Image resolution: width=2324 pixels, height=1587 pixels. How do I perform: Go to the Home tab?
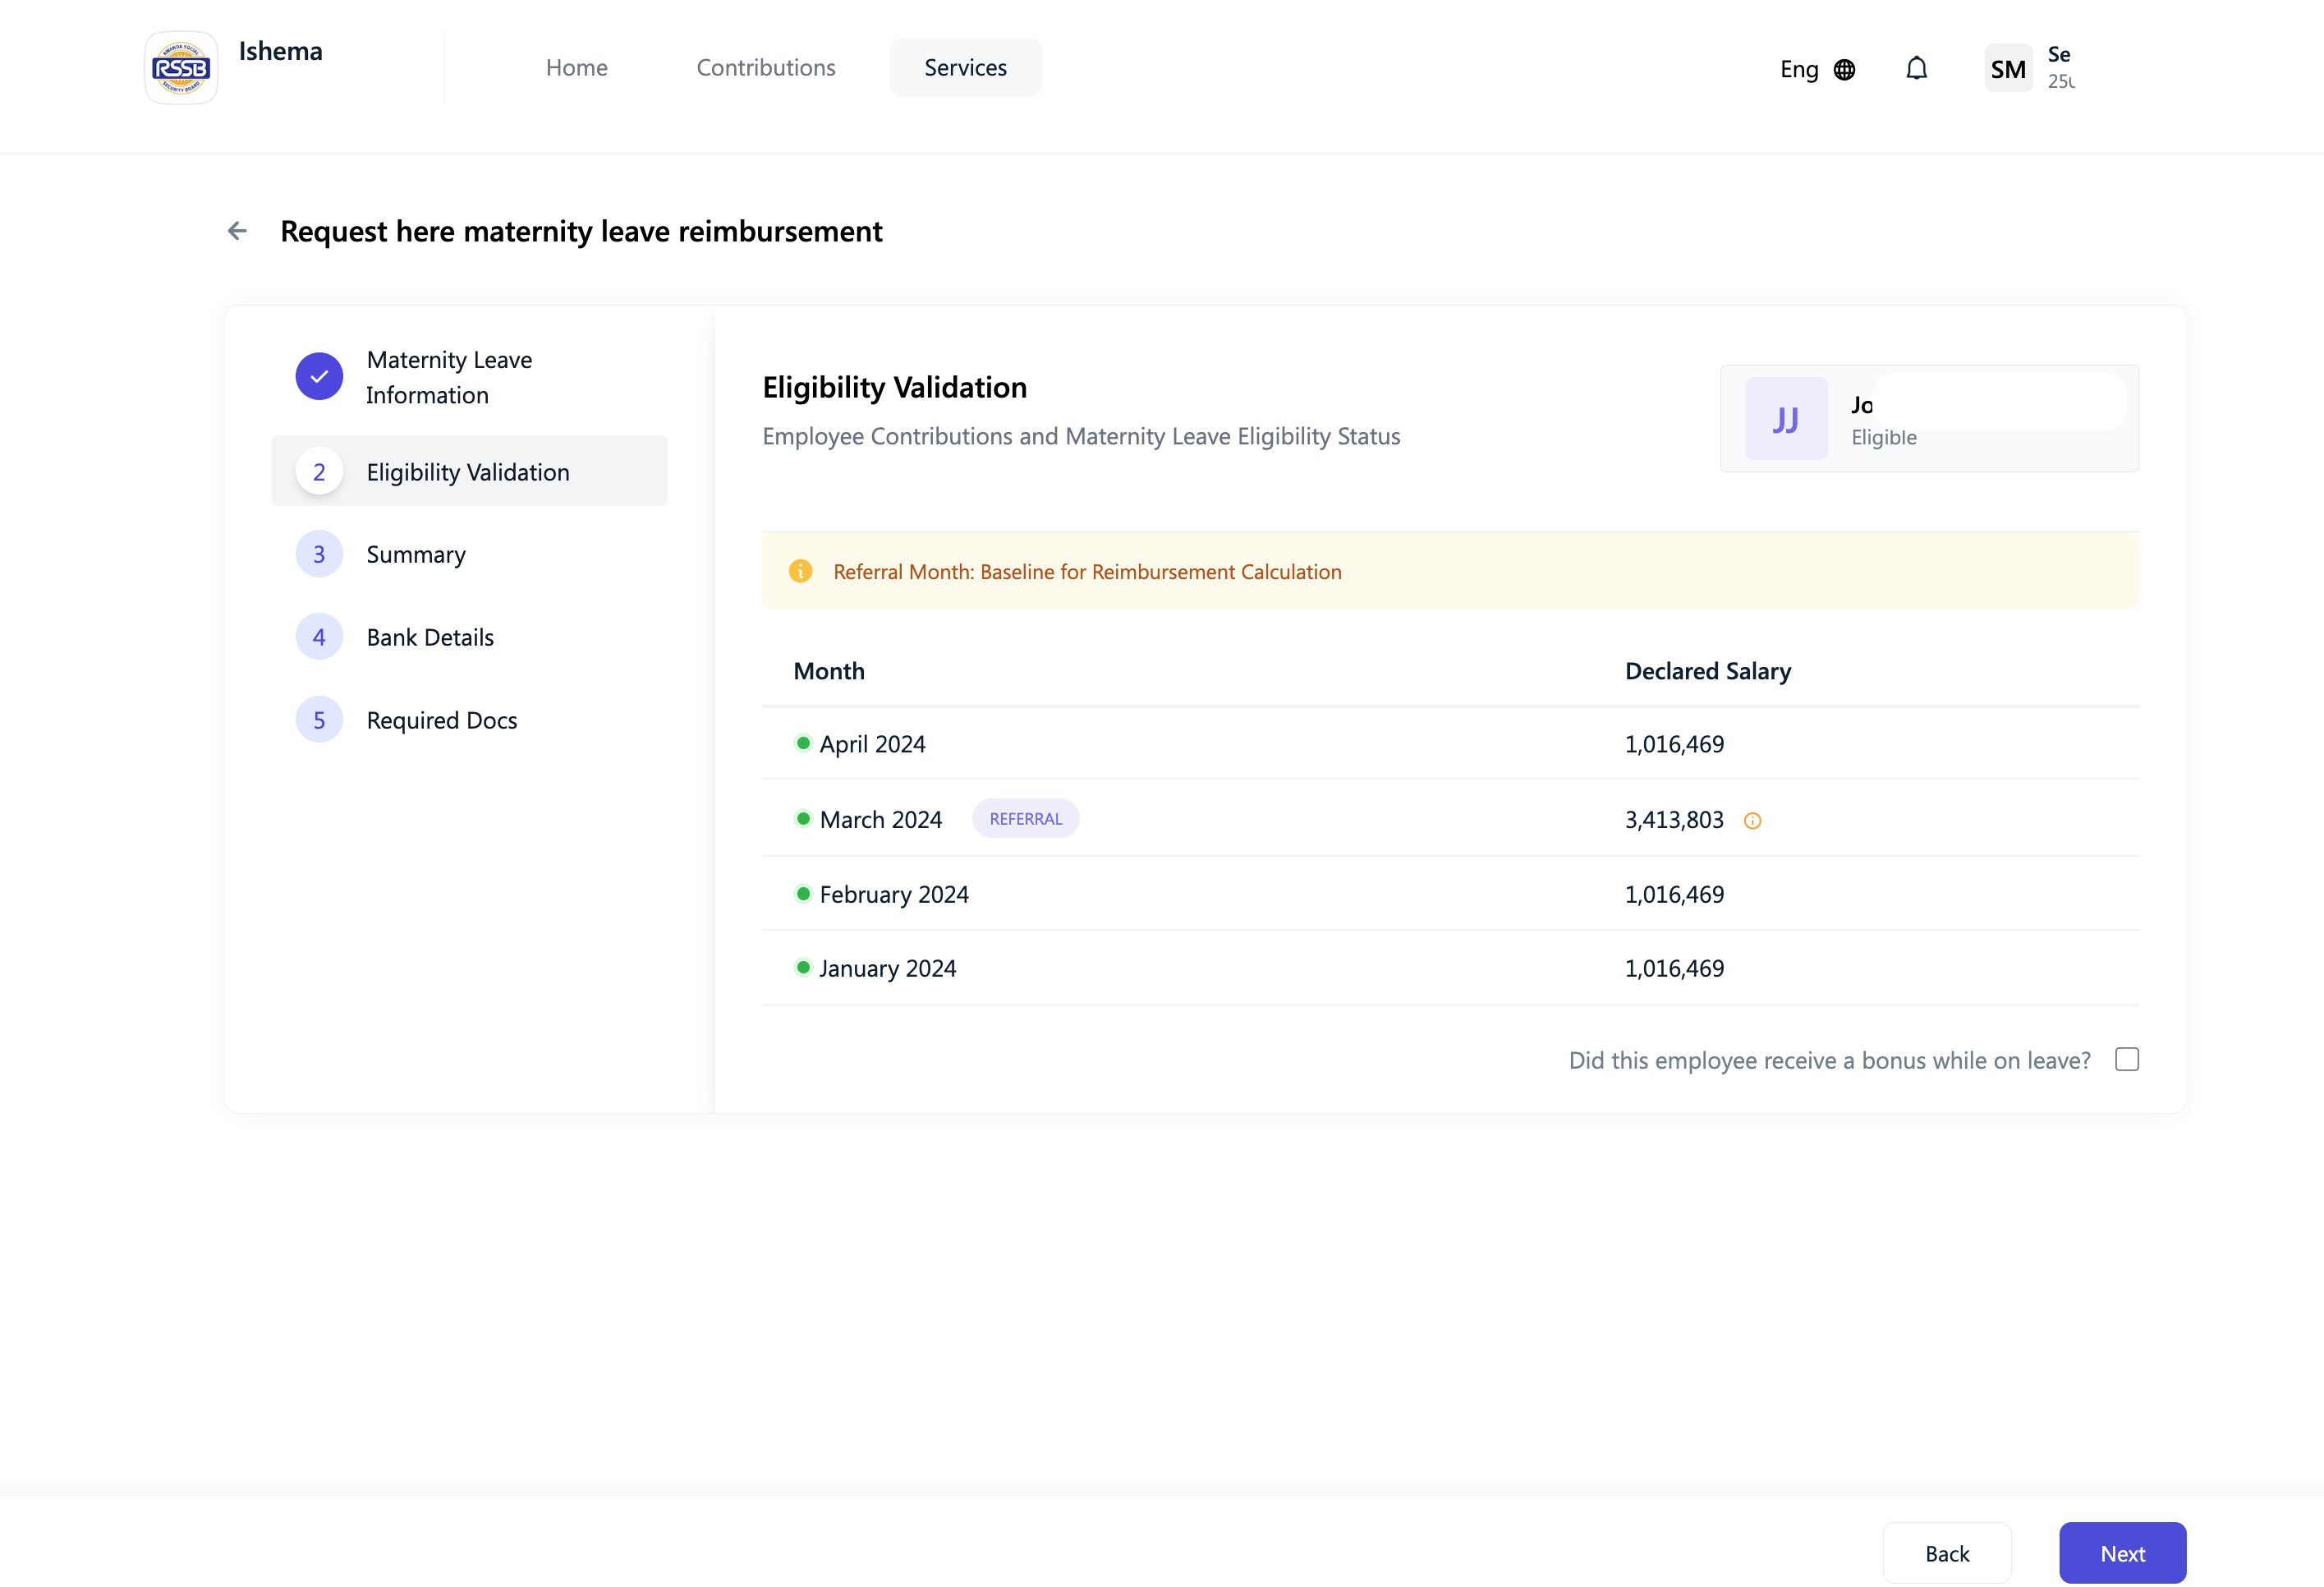pos(577,67)
